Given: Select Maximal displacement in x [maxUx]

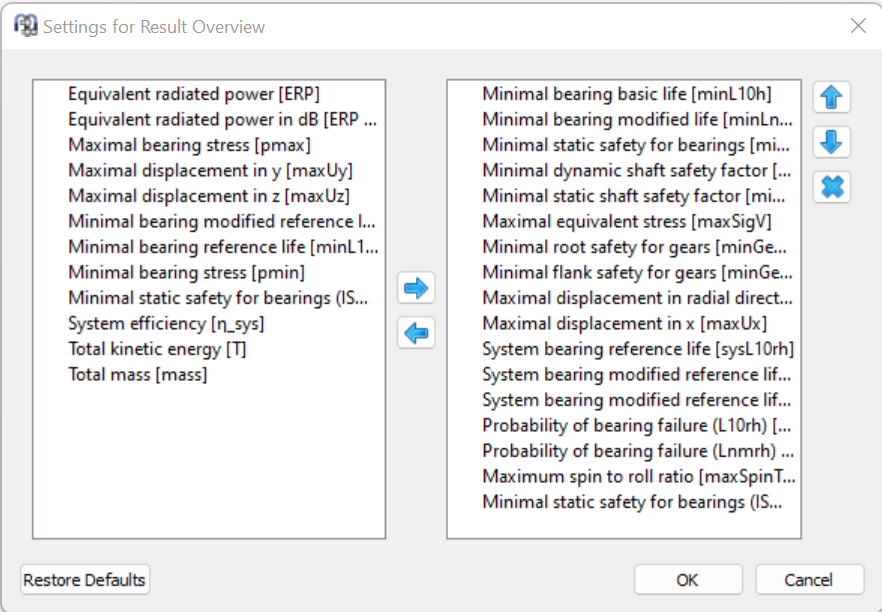Looking at the screenshot, I should point(624,323).
